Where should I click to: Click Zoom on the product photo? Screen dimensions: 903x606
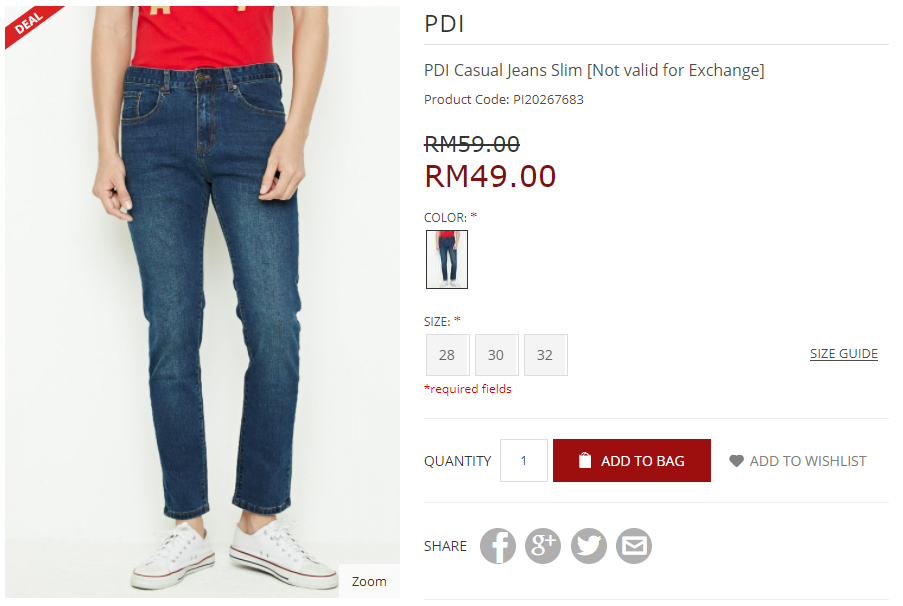(369, 581)
